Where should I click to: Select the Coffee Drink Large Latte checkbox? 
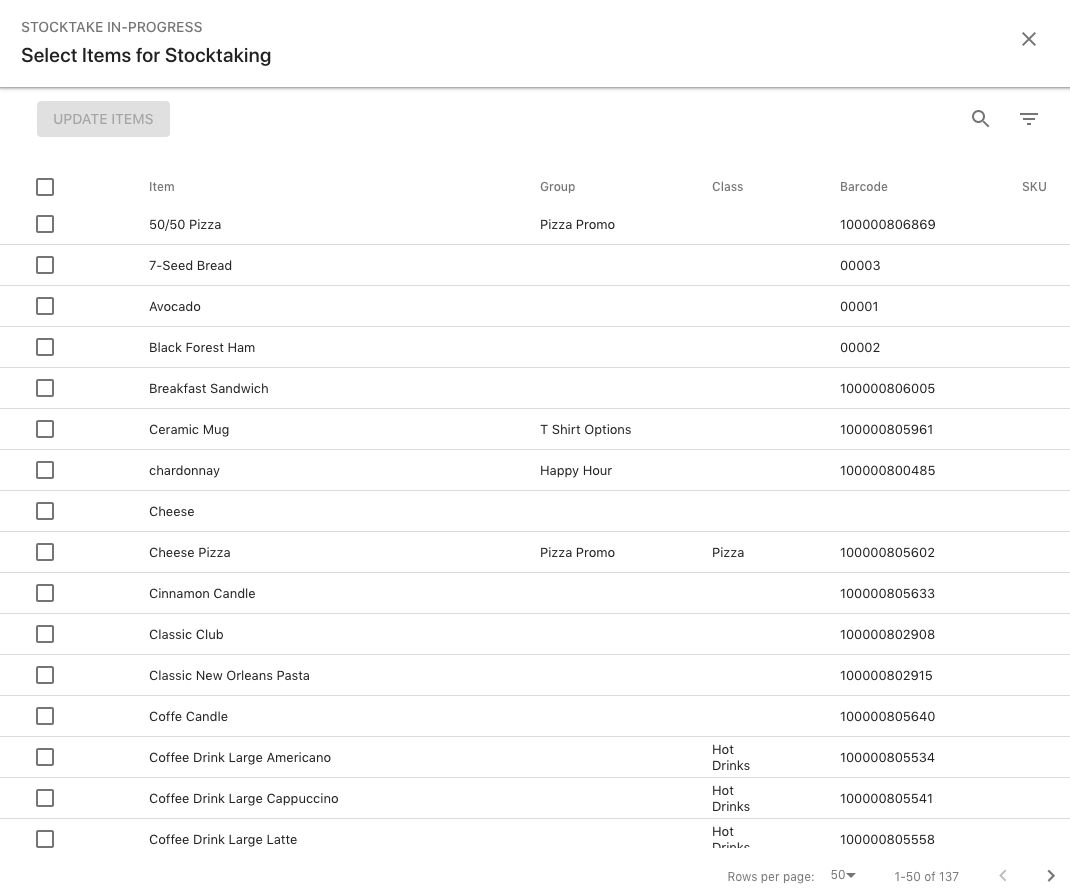pyautogui.click(x=45, y=839)
